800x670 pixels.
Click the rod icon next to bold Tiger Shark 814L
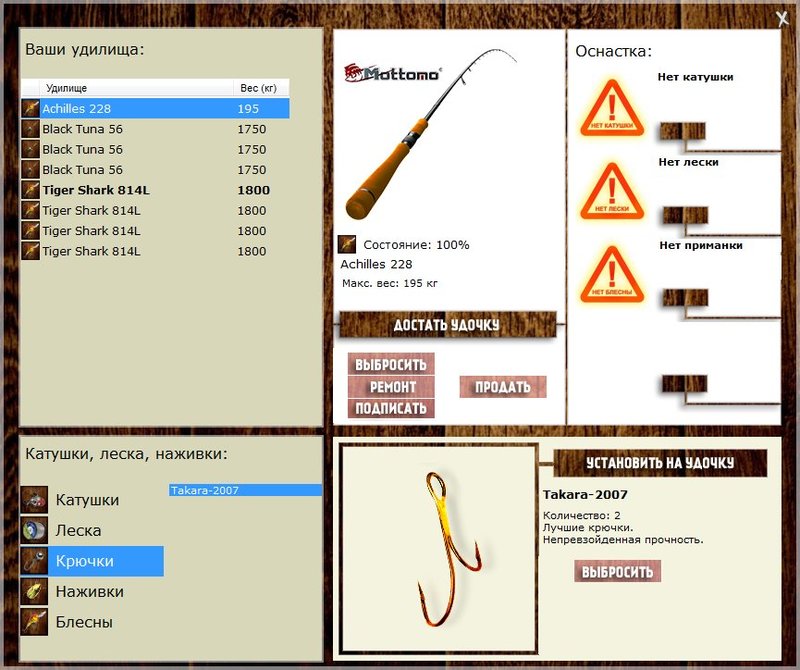31,190
